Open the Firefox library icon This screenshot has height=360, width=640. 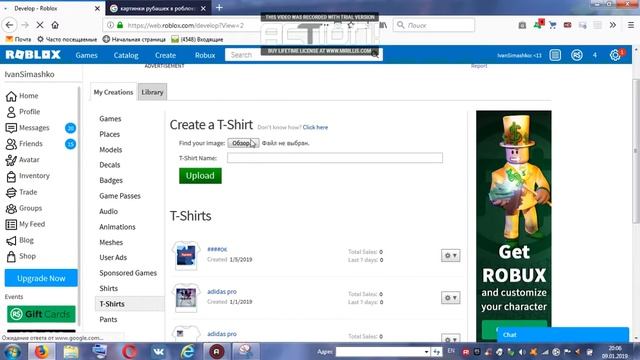(x=383, y=25)
